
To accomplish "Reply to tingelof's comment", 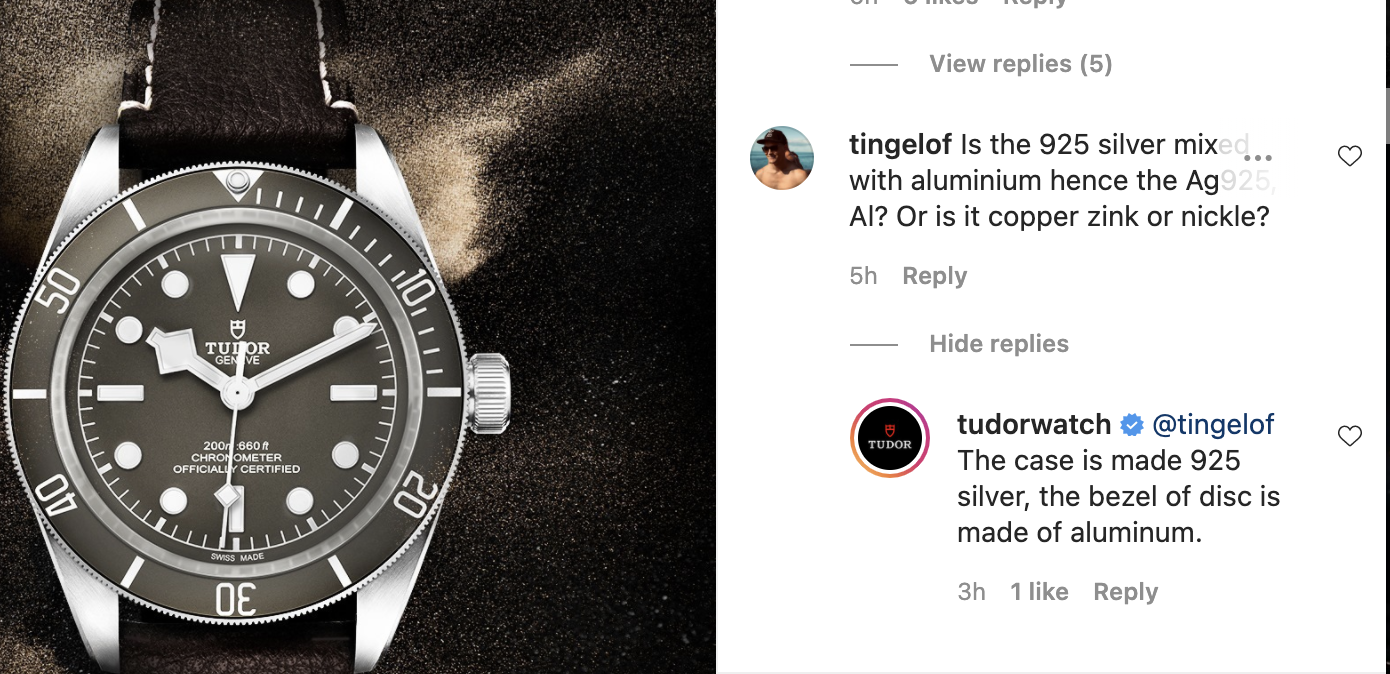I will click(934, 276).
